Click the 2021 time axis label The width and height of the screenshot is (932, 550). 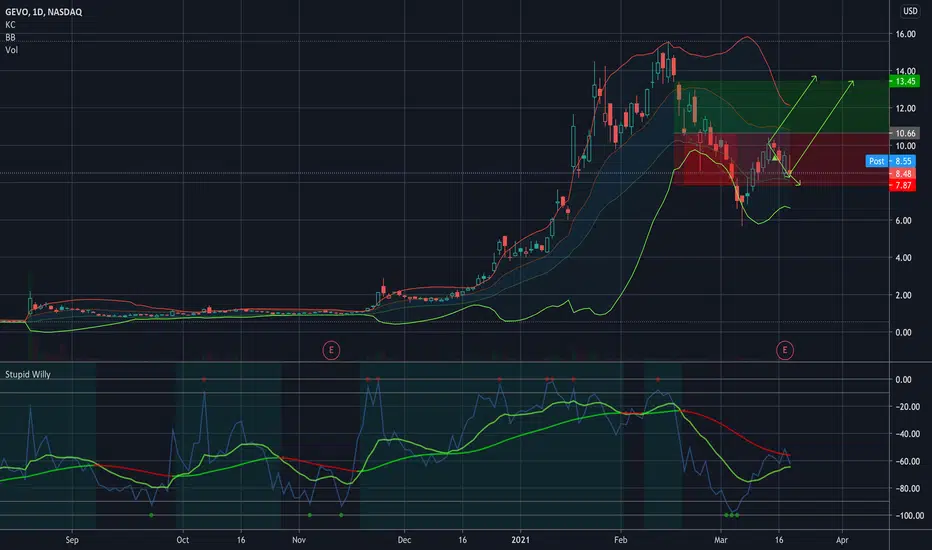tap(520, 540)
